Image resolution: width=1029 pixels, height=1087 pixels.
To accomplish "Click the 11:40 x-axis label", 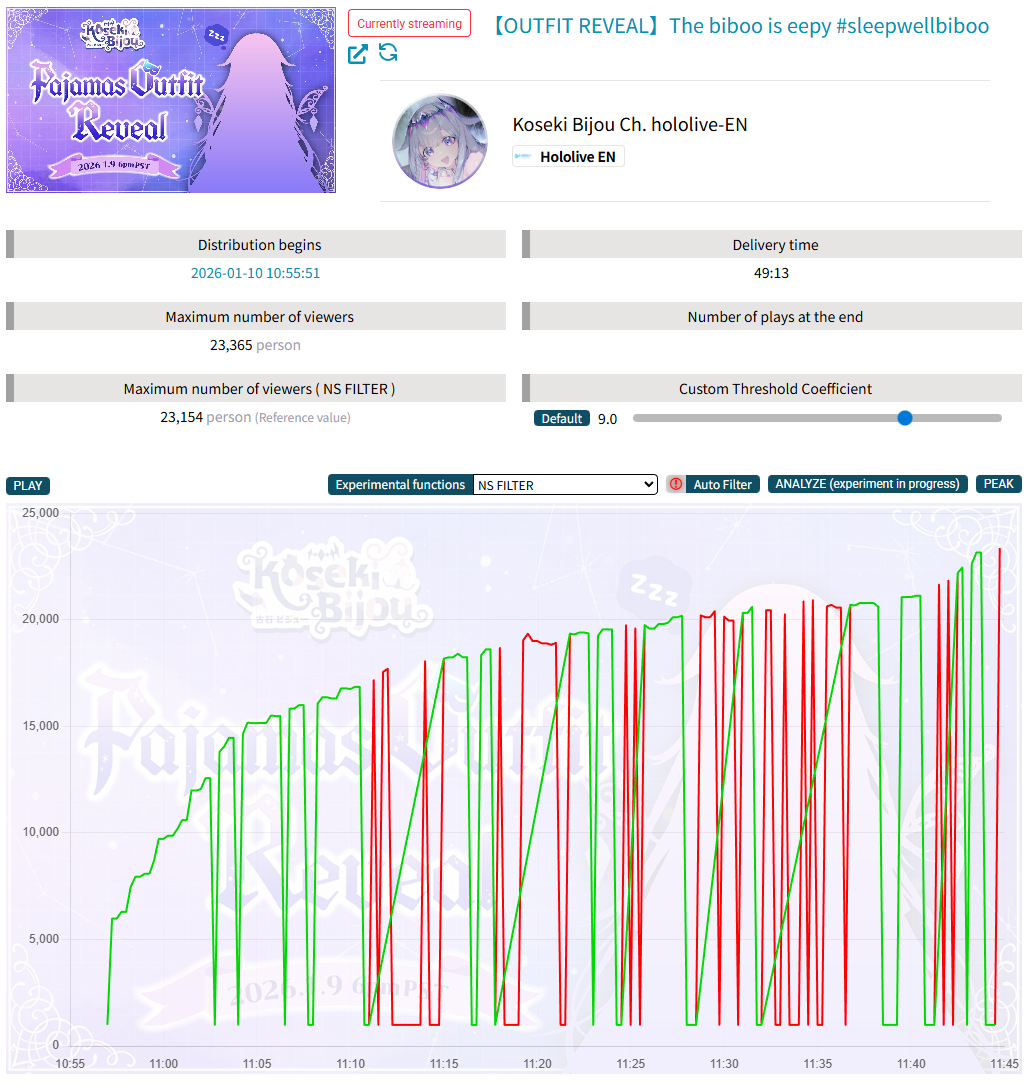I will 911,1063.
